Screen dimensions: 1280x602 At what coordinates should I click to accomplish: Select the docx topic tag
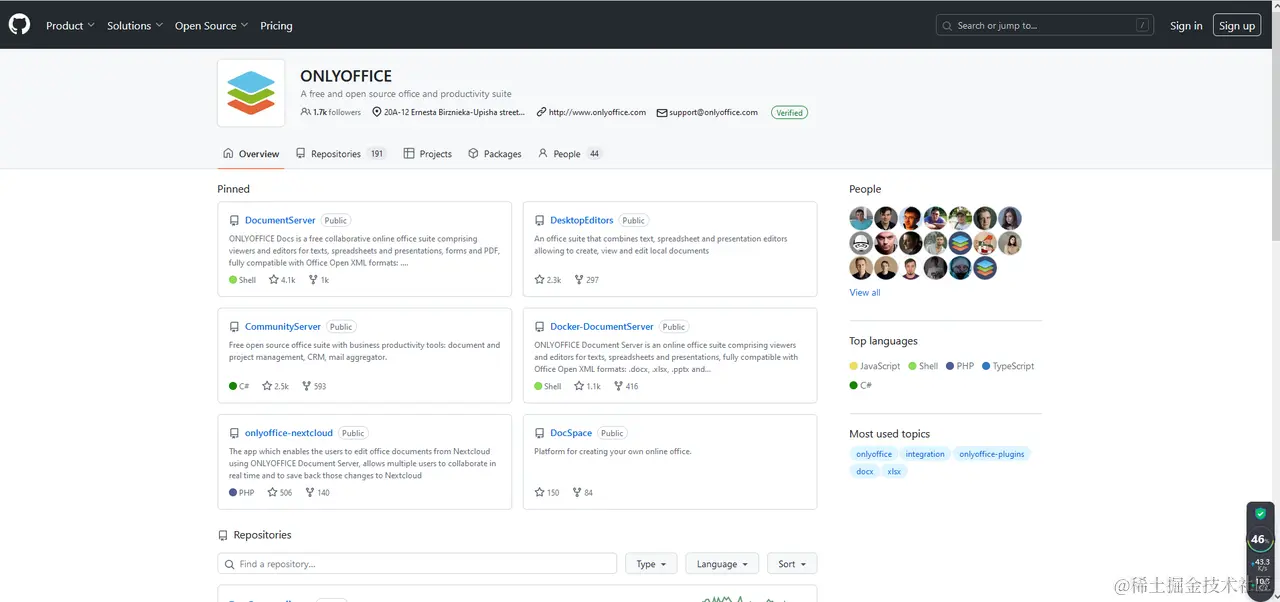point(865,471)
